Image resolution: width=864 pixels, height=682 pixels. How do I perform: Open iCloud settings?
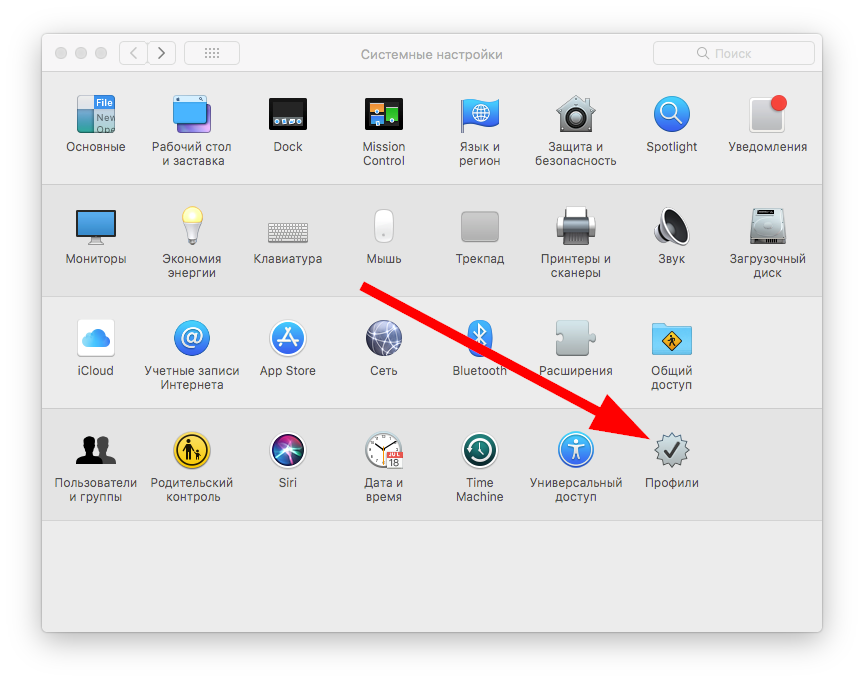96,339
